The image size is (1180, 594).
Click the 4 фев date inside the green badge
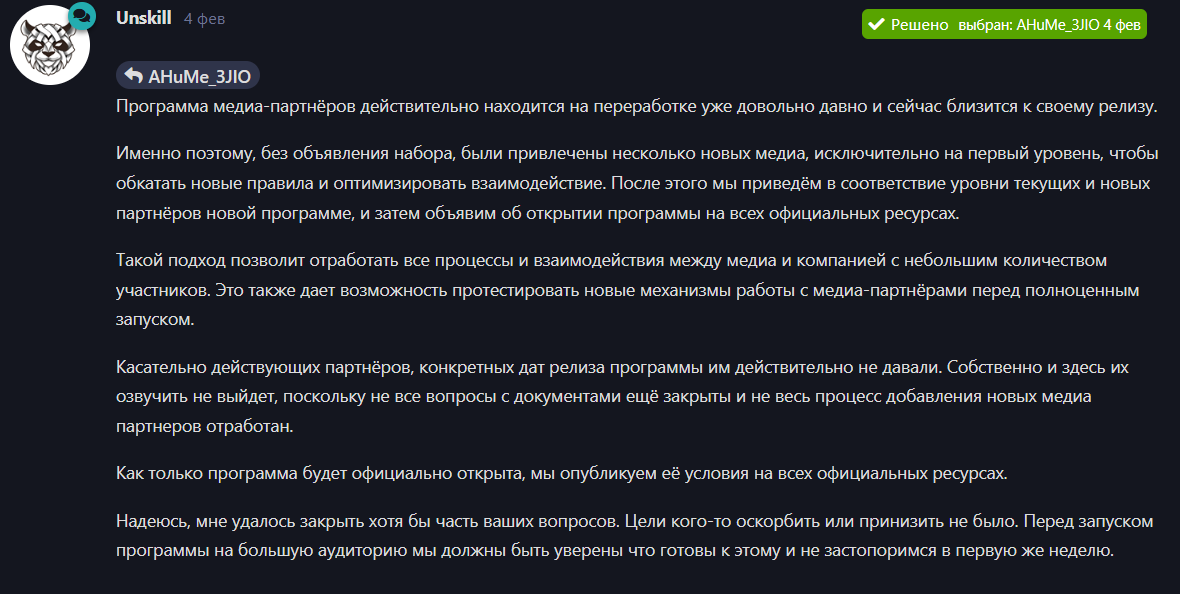coord(1122,25)
